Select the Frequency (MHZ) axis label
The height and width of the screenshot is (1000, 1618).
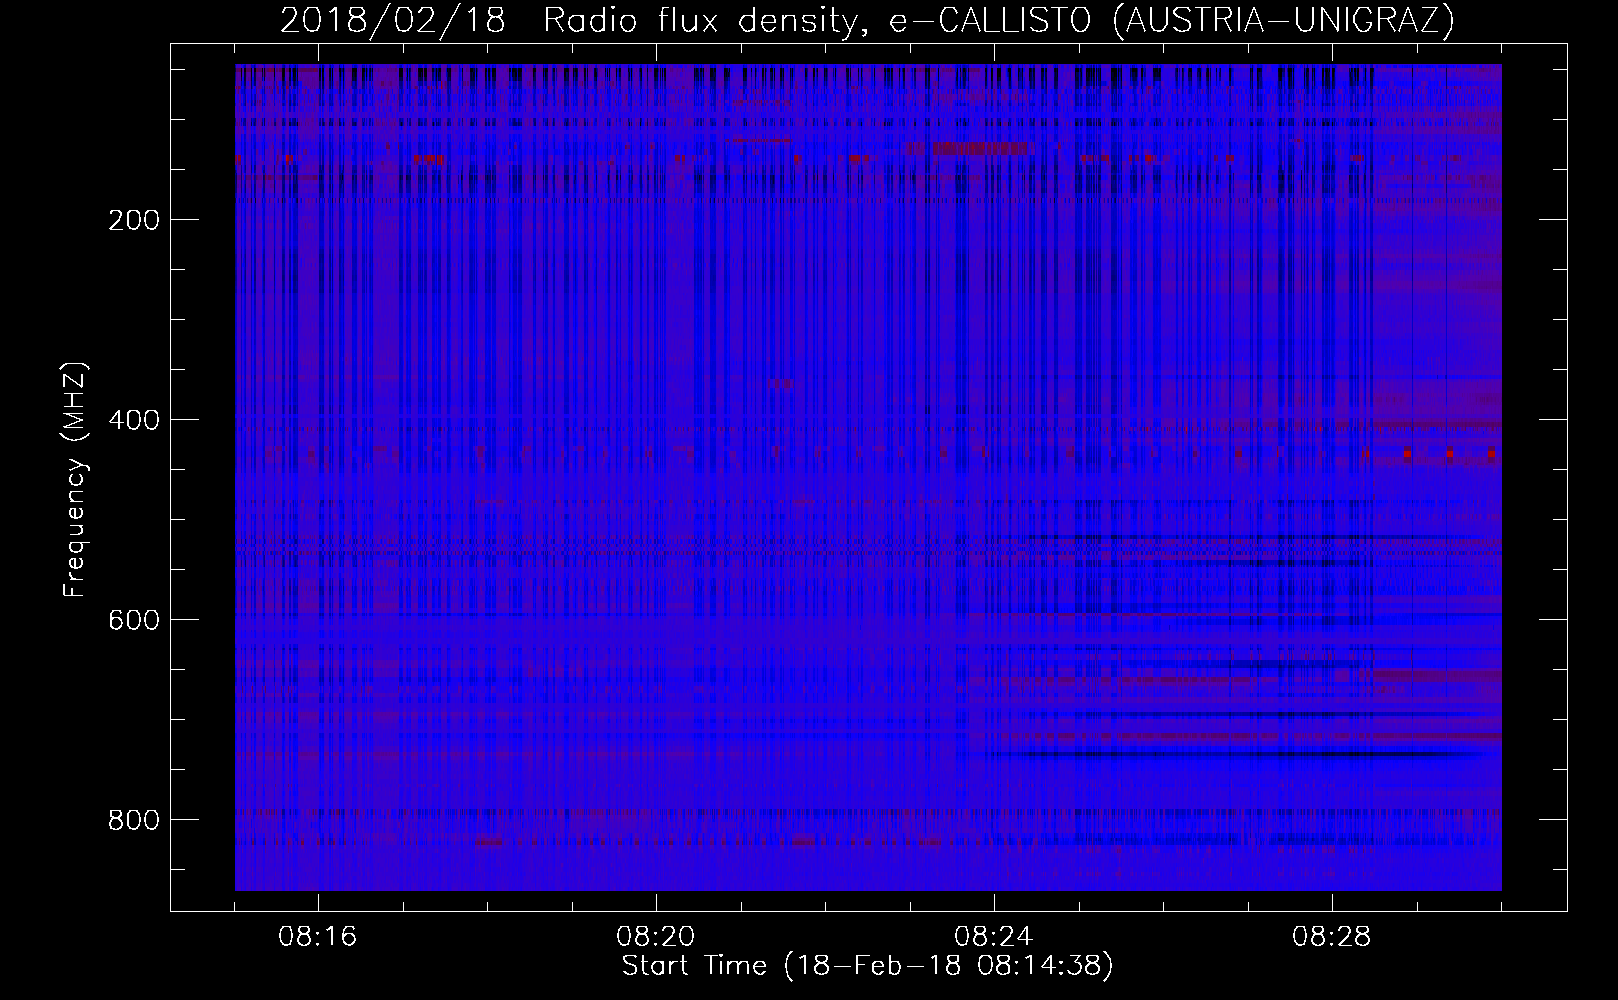click(75, 479)
